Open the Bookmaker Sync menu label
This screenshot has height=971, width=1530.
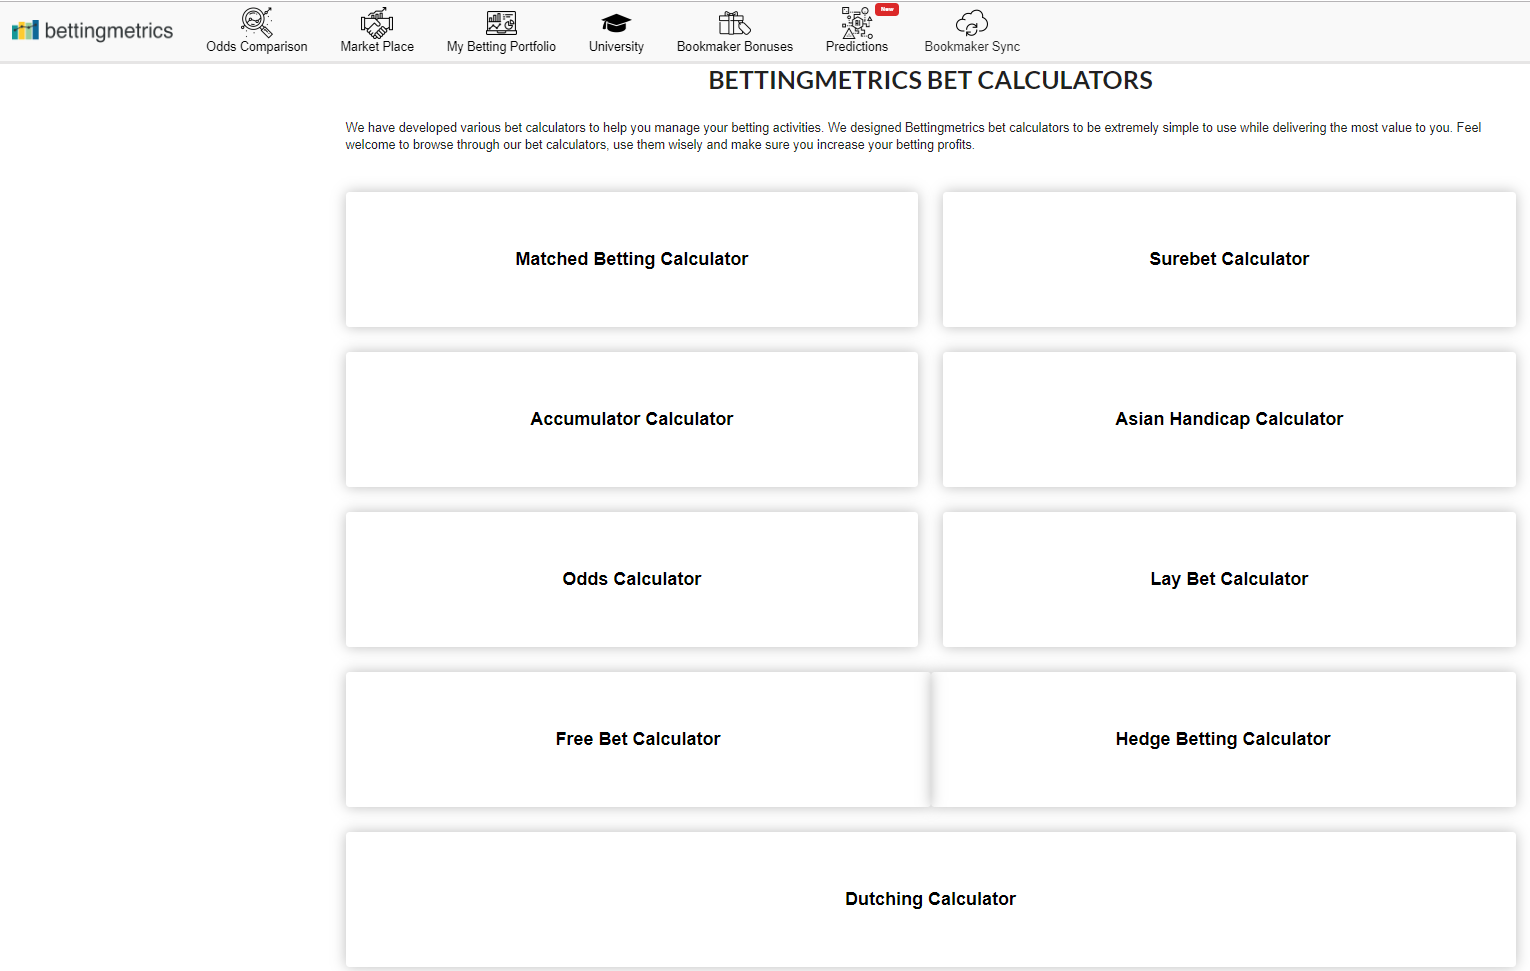pos(972,47)
